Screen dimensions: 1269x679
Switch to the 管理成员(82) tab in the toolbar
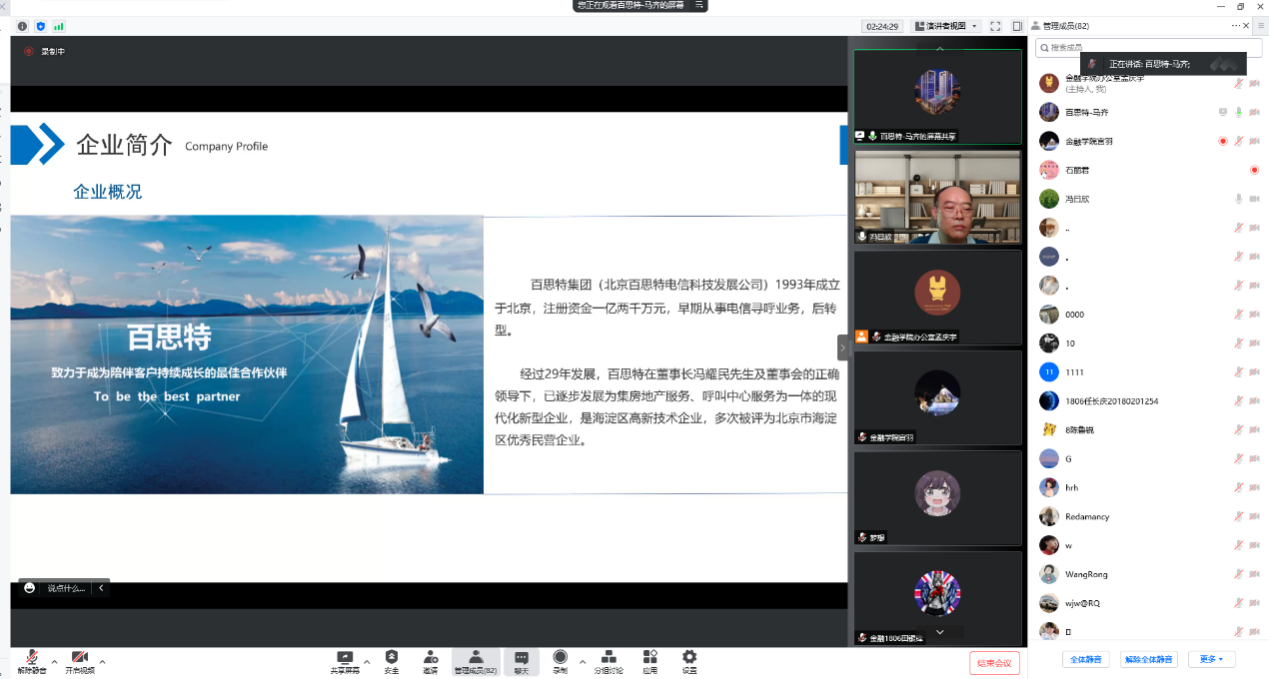coord(475,660)
